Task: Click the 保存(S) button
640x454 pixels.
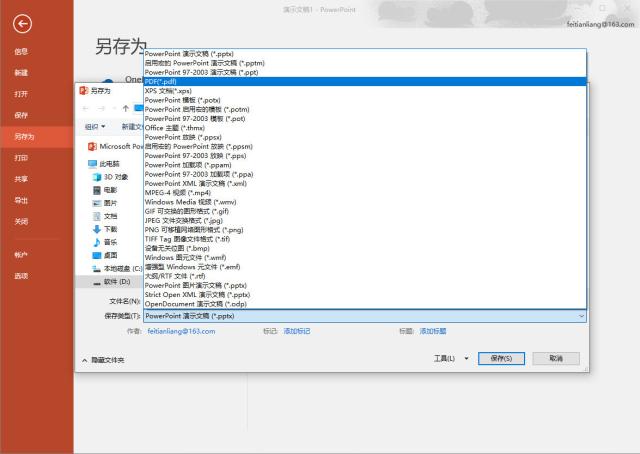Action: [x=501, y=358]
